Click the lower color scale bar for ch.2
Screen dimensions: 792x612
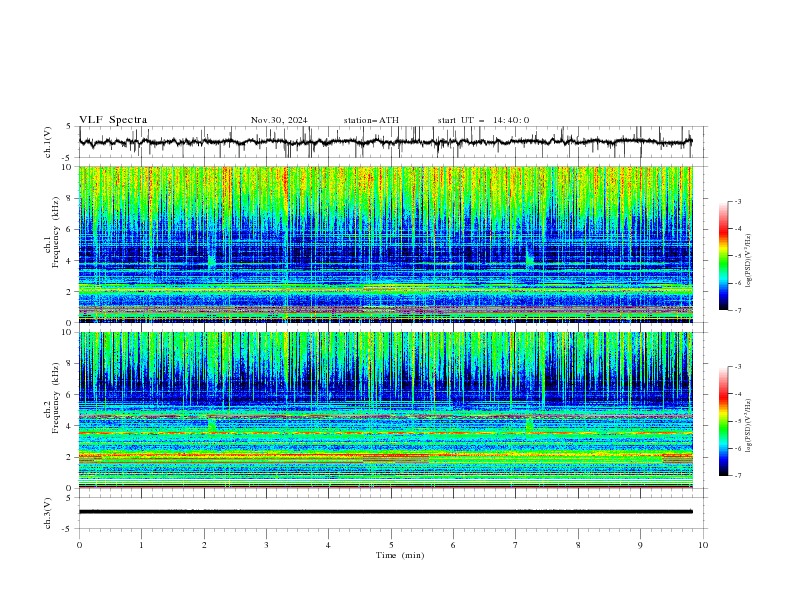point(723,421)
